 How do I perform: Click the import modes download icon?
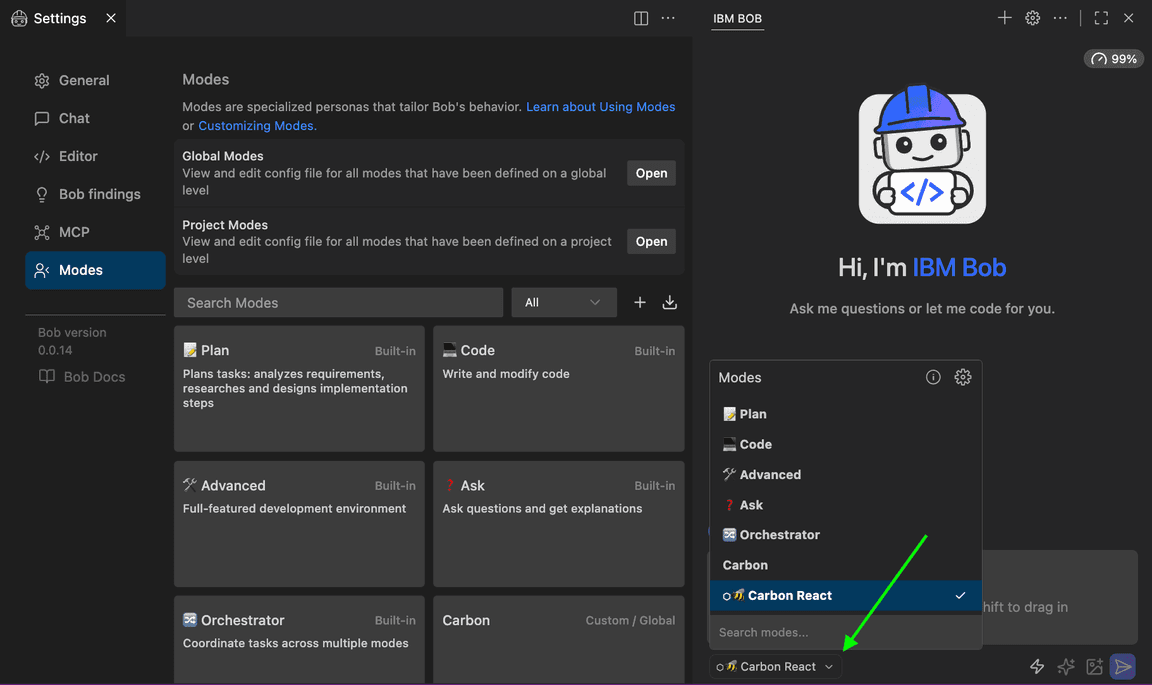(669, 301)
